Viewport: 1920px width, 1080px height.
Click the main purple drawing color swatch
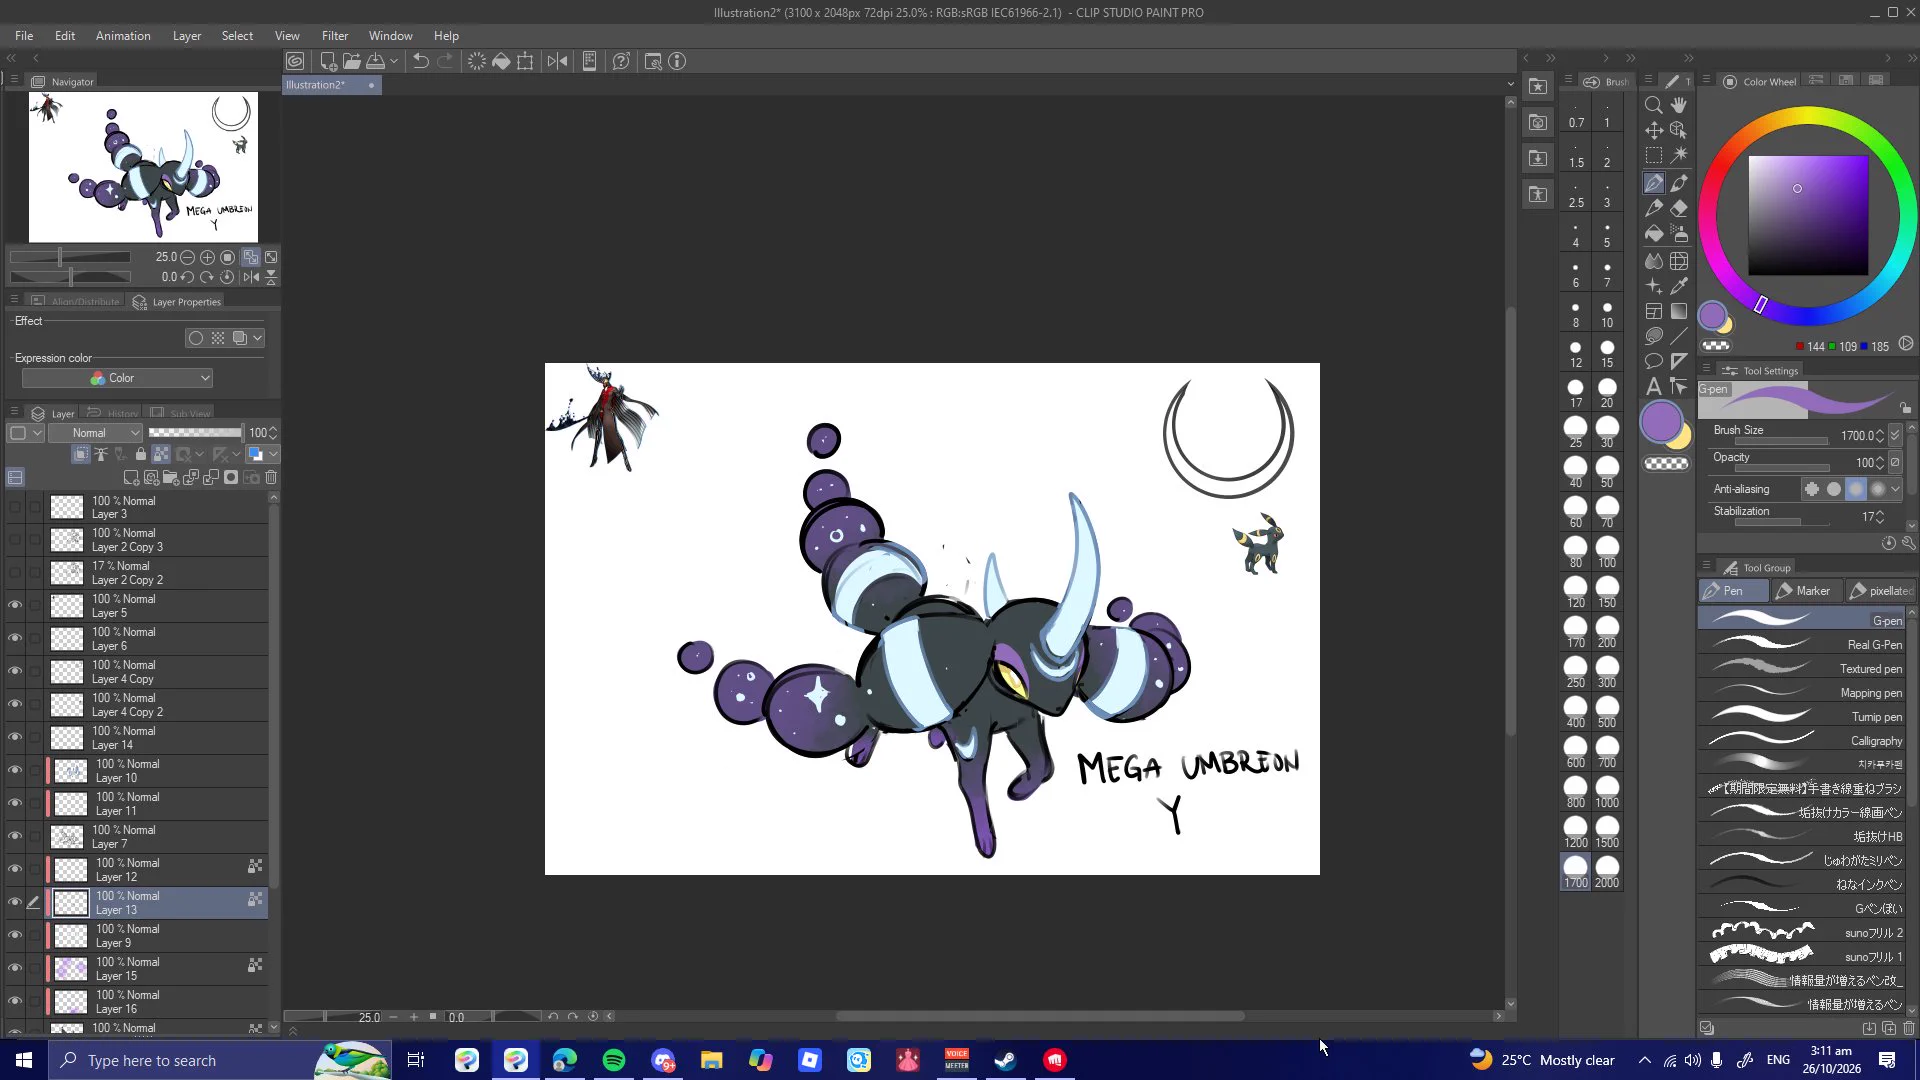[x=1661, y=422]
